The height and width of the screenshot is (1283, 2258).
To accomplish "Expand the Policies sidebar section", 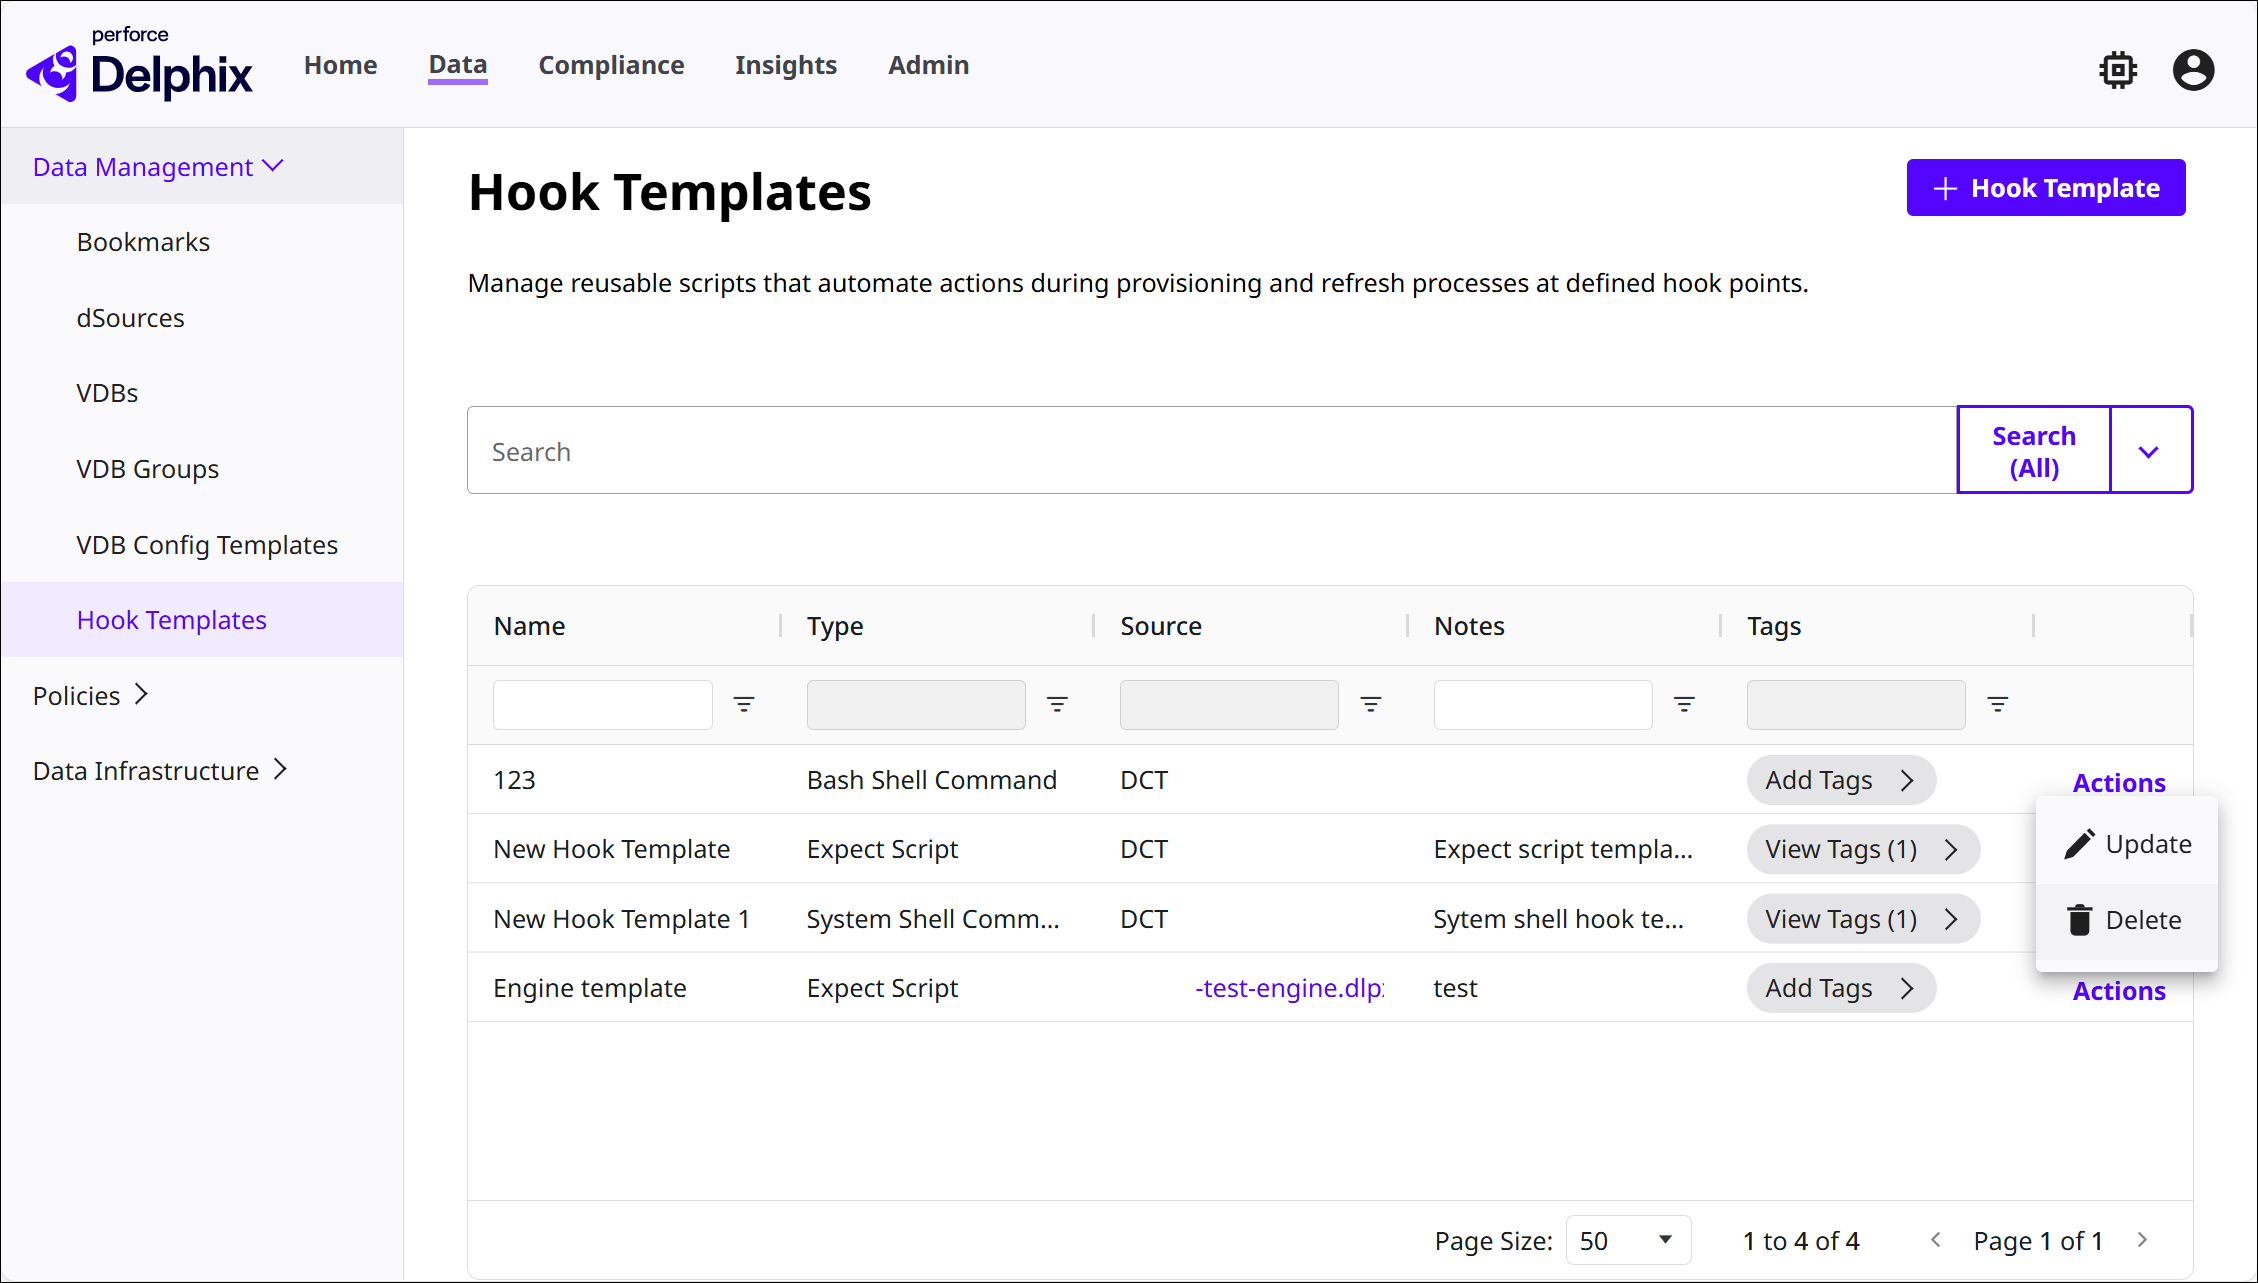I will point(91,695).
